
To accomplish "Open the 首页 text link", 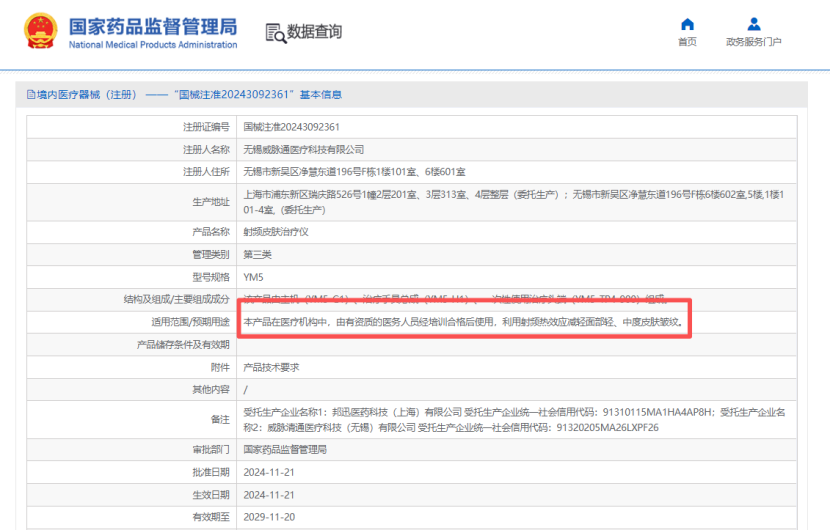I will (x=687, y=42).
